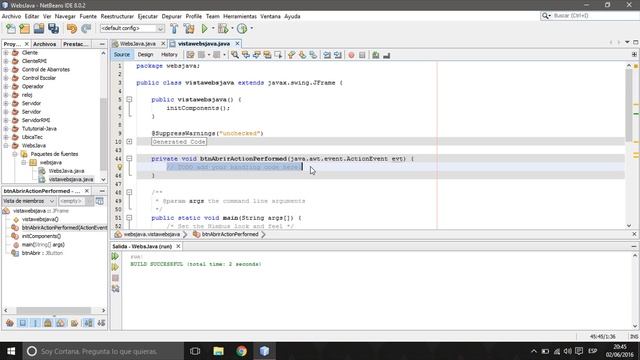The height and width of the screenshot is (360, 640).
Task: Click the Comment icon in editor toolbar
Action: tap(376, 55)
